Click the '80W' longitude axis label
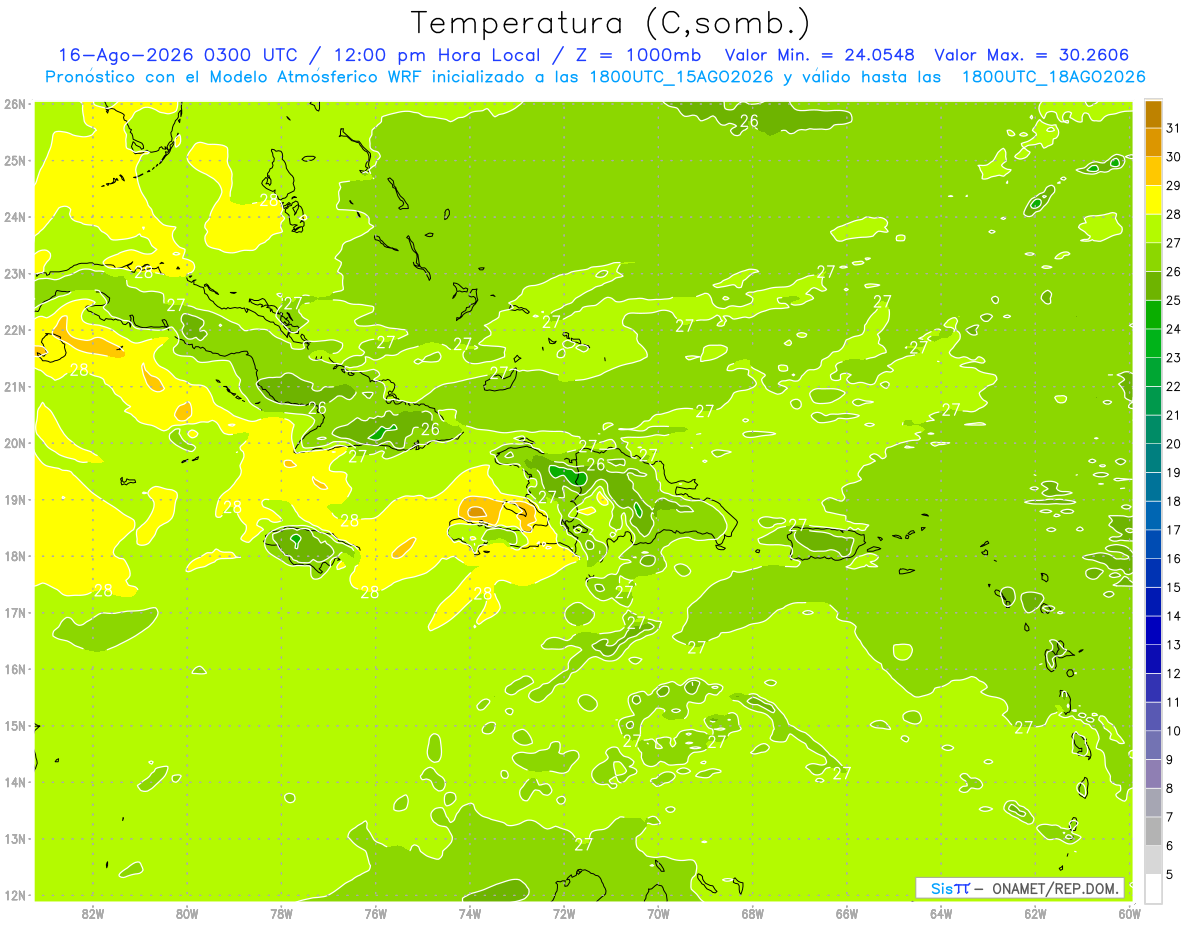Viewport: 1200px width, 927px height. click(x=186, y=913)
